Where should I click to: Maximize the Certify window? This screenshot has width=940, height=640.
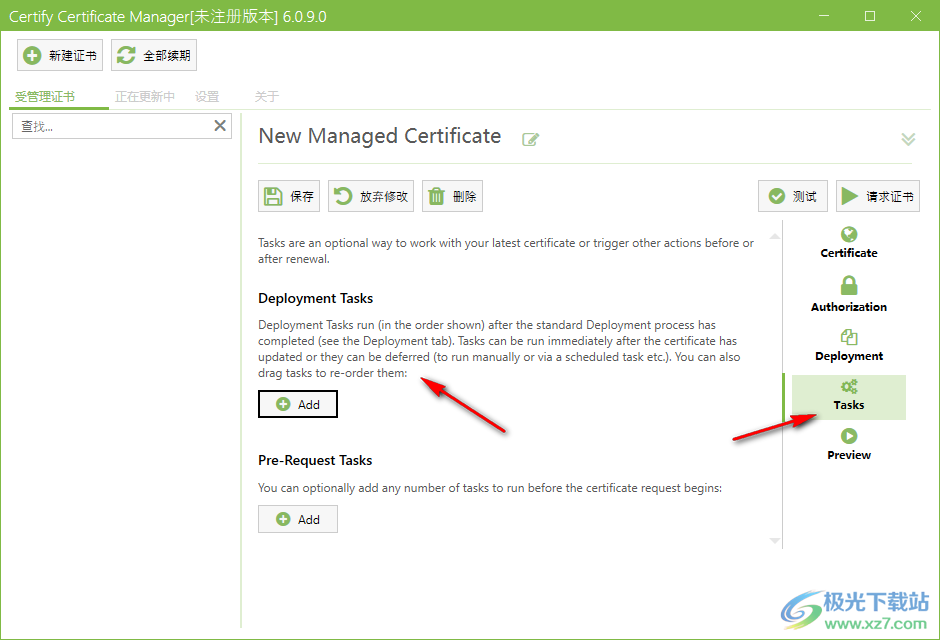pos(870,16)
